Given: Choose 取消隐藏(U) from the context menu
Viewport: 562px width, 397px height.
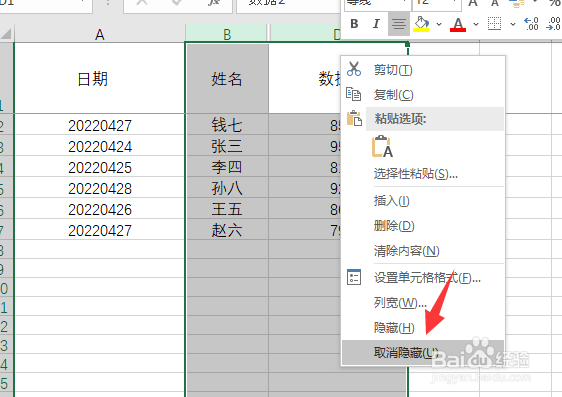Looking at the screenshot, I should (x=423, y=353).
